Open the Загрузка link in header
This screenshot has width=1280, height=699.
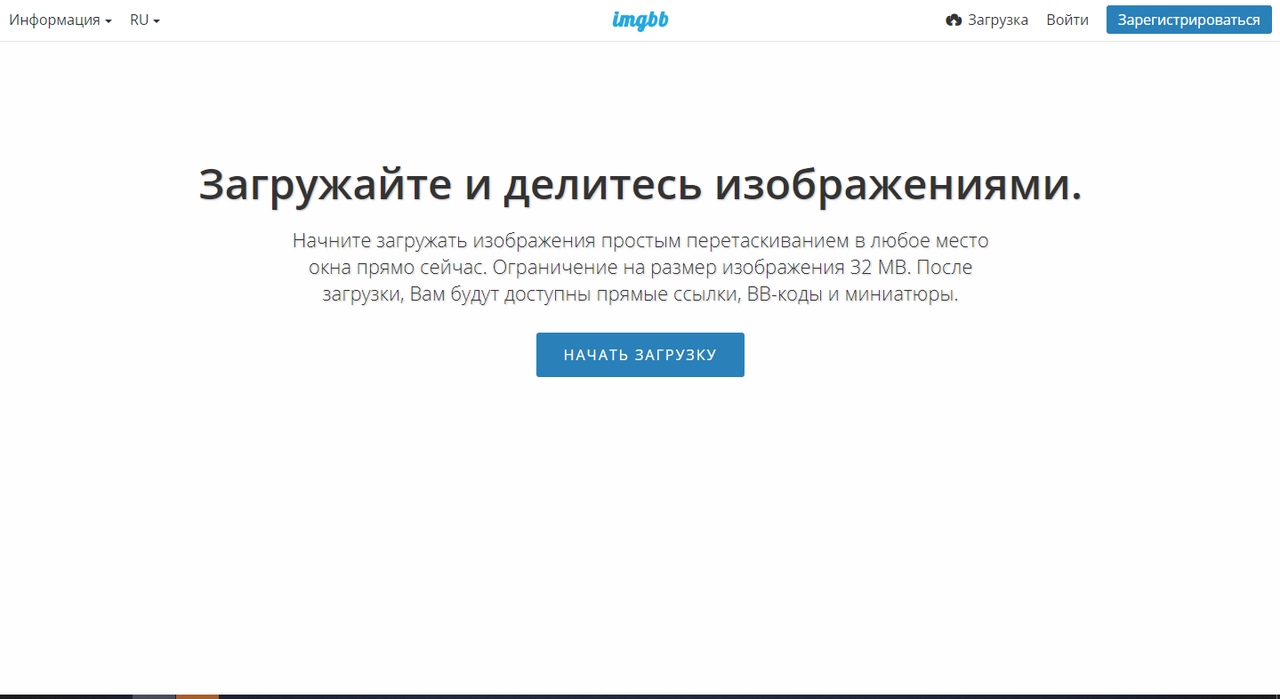[987, 20]
